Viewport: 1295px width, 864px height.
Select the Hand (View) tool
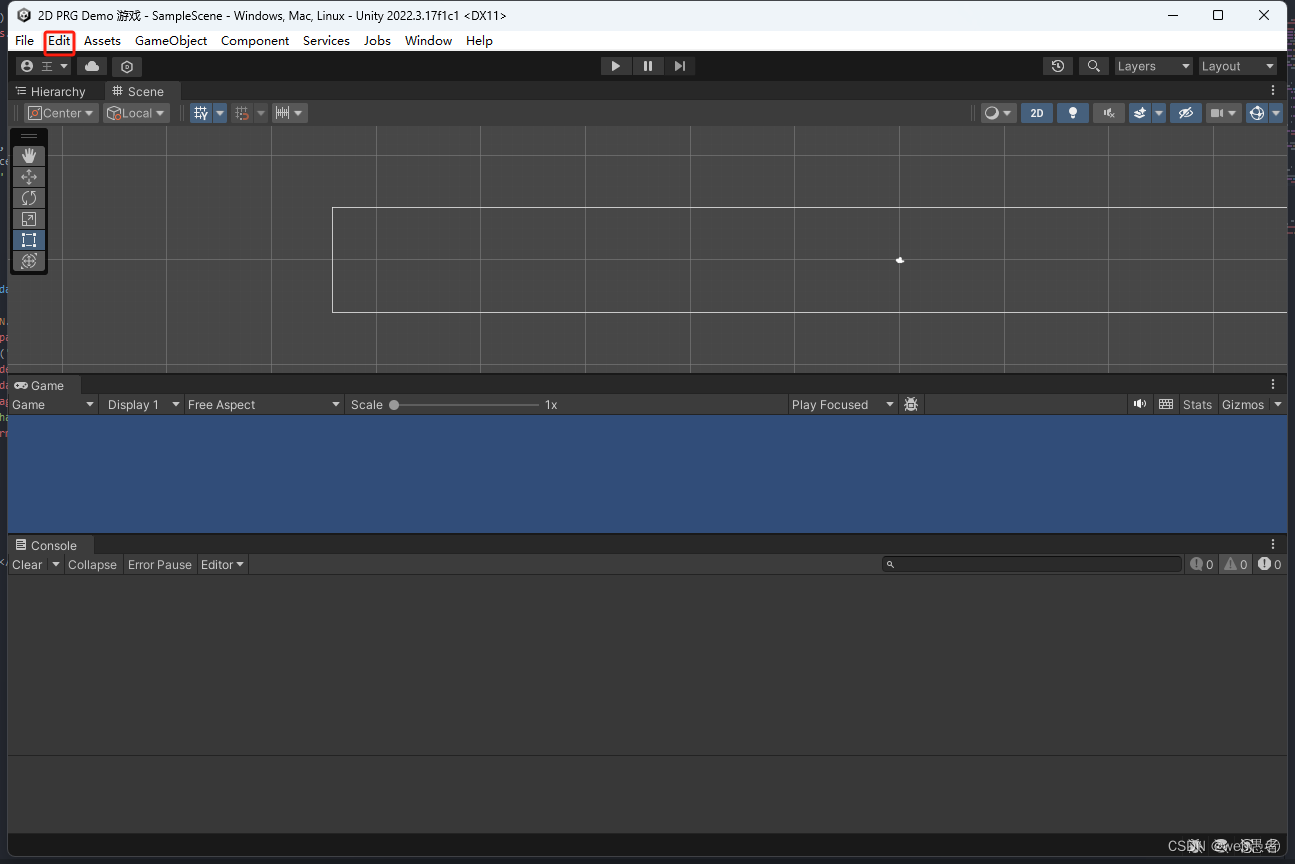click(29, 156)
